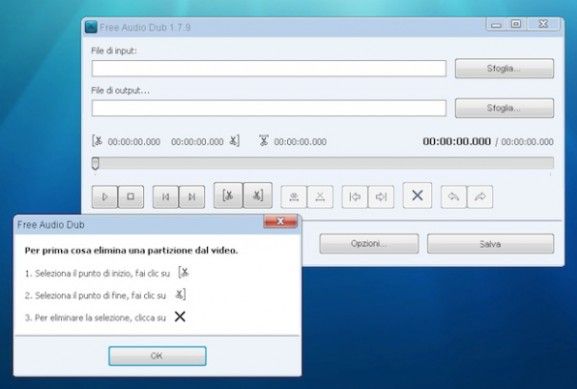Stop playback with the stop button
The height and width of the screenshot is (389, 577).
click(x=131, y=197)
